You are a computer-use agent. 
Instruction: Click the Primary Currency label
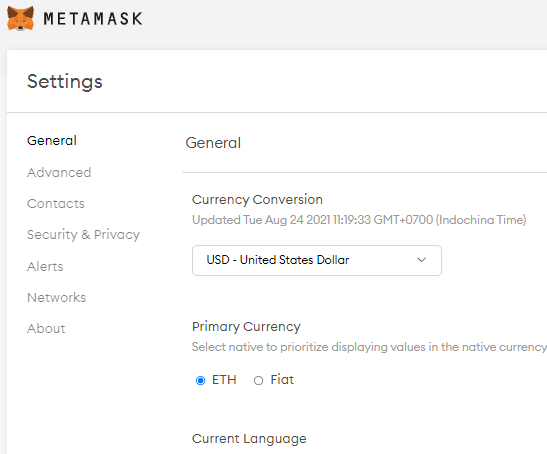coord(246,327)
